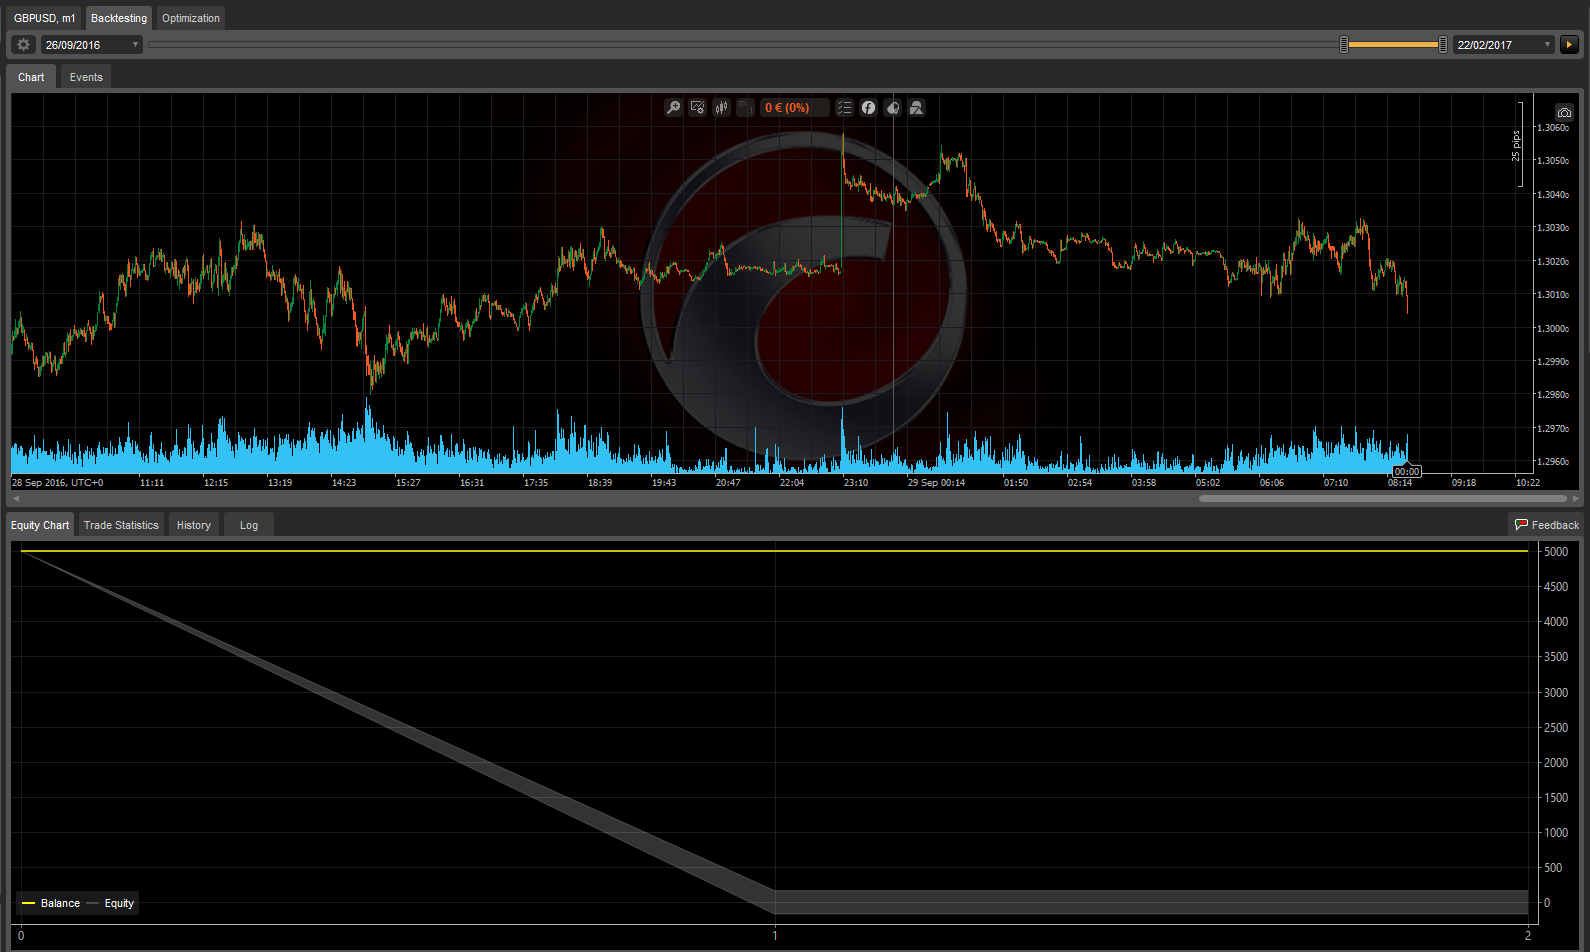Select the candlestick chart type icon
This screenshot has width=1590, height=952.
[722, 108]
